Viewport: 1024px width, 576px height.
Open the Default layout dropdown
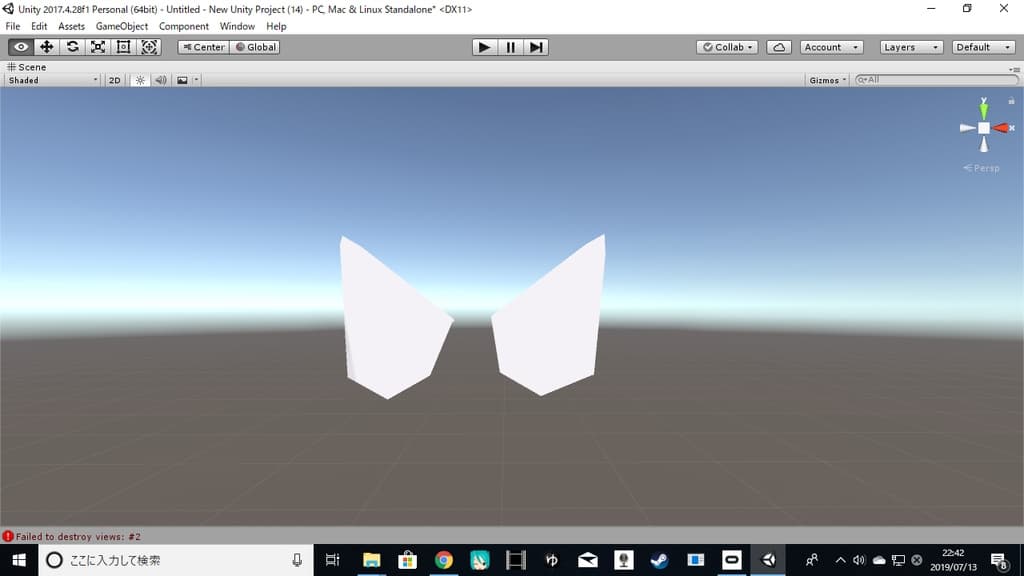click(x=983, y=47)
